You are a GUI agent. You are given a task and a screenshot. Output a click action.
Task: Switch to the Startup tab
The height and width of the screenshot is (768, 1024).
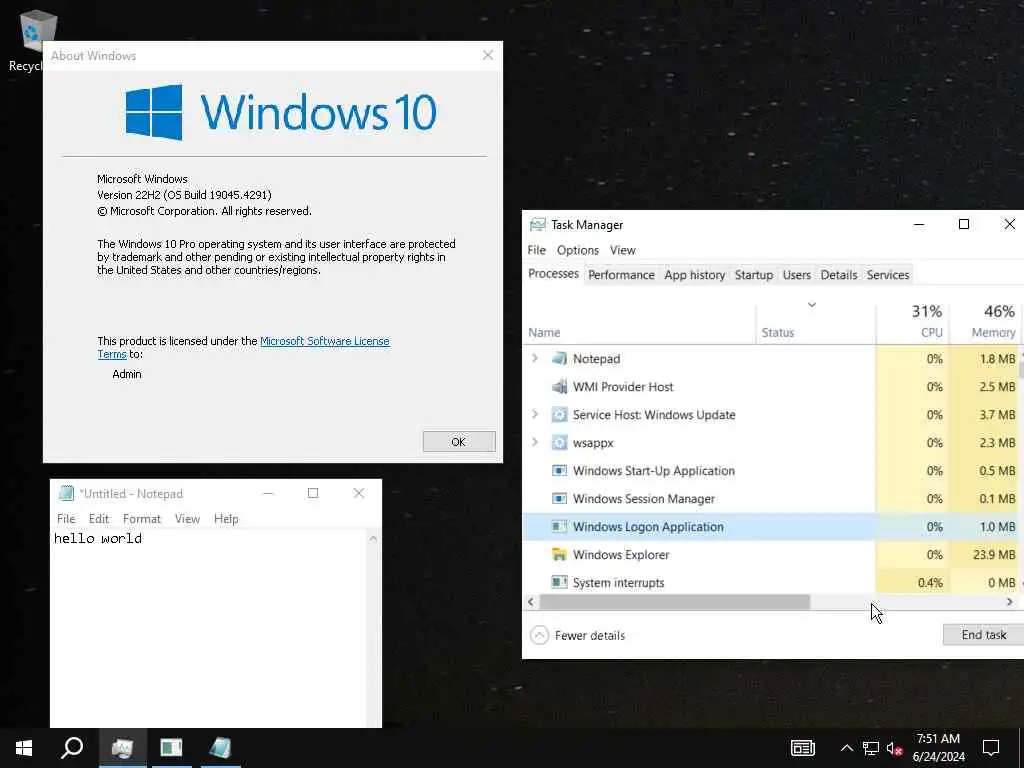(754, 275)
